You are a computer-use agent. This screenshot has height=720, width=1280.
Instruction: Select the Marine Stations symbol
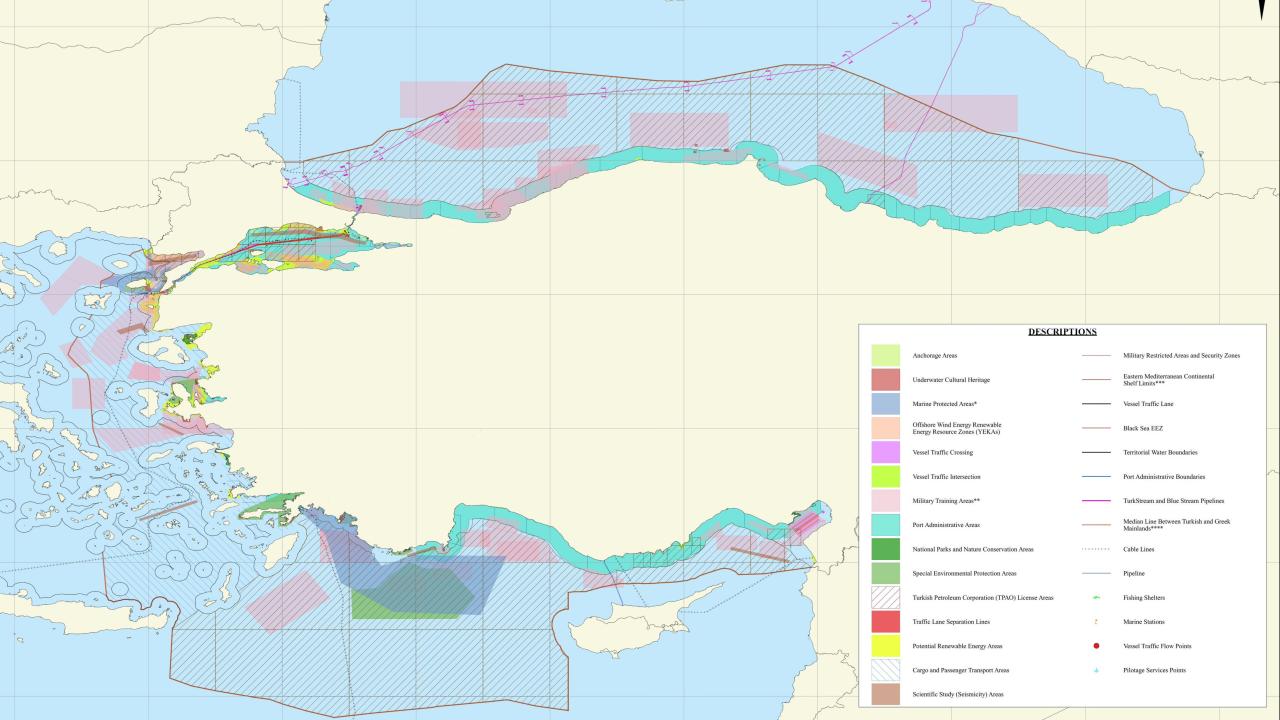(1095, 621)
